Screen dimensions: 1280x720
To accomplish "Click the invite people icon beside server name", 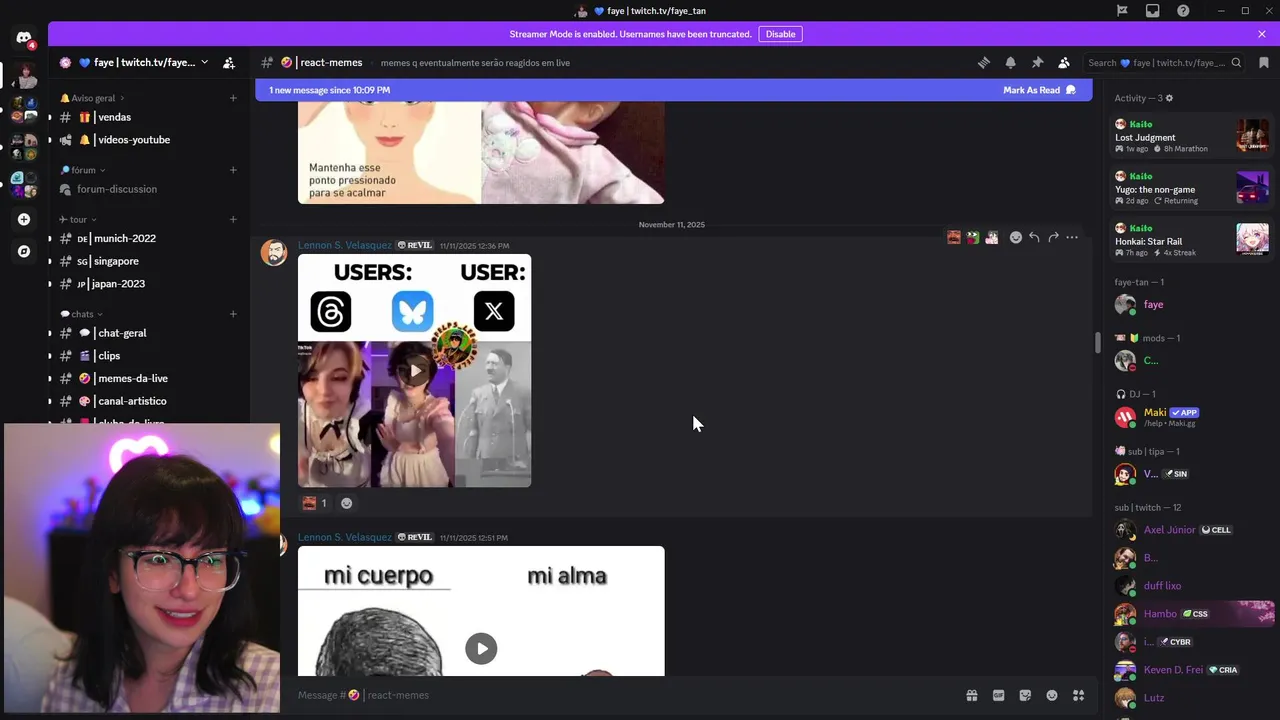I will [x=229, y=62].
